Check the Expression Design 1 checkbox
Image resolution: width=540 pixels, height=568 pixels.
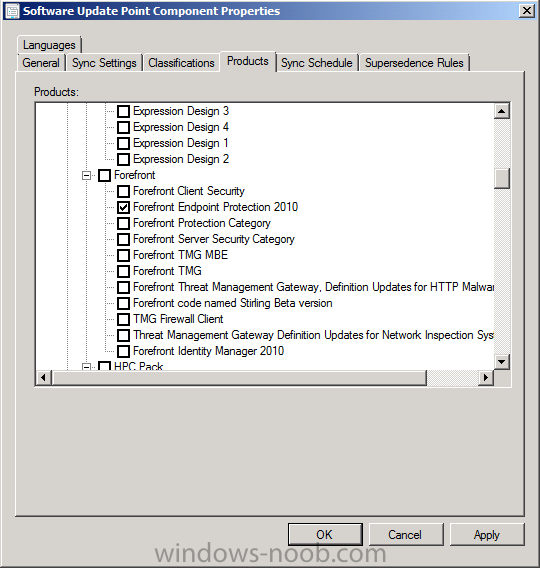(124, 143)
